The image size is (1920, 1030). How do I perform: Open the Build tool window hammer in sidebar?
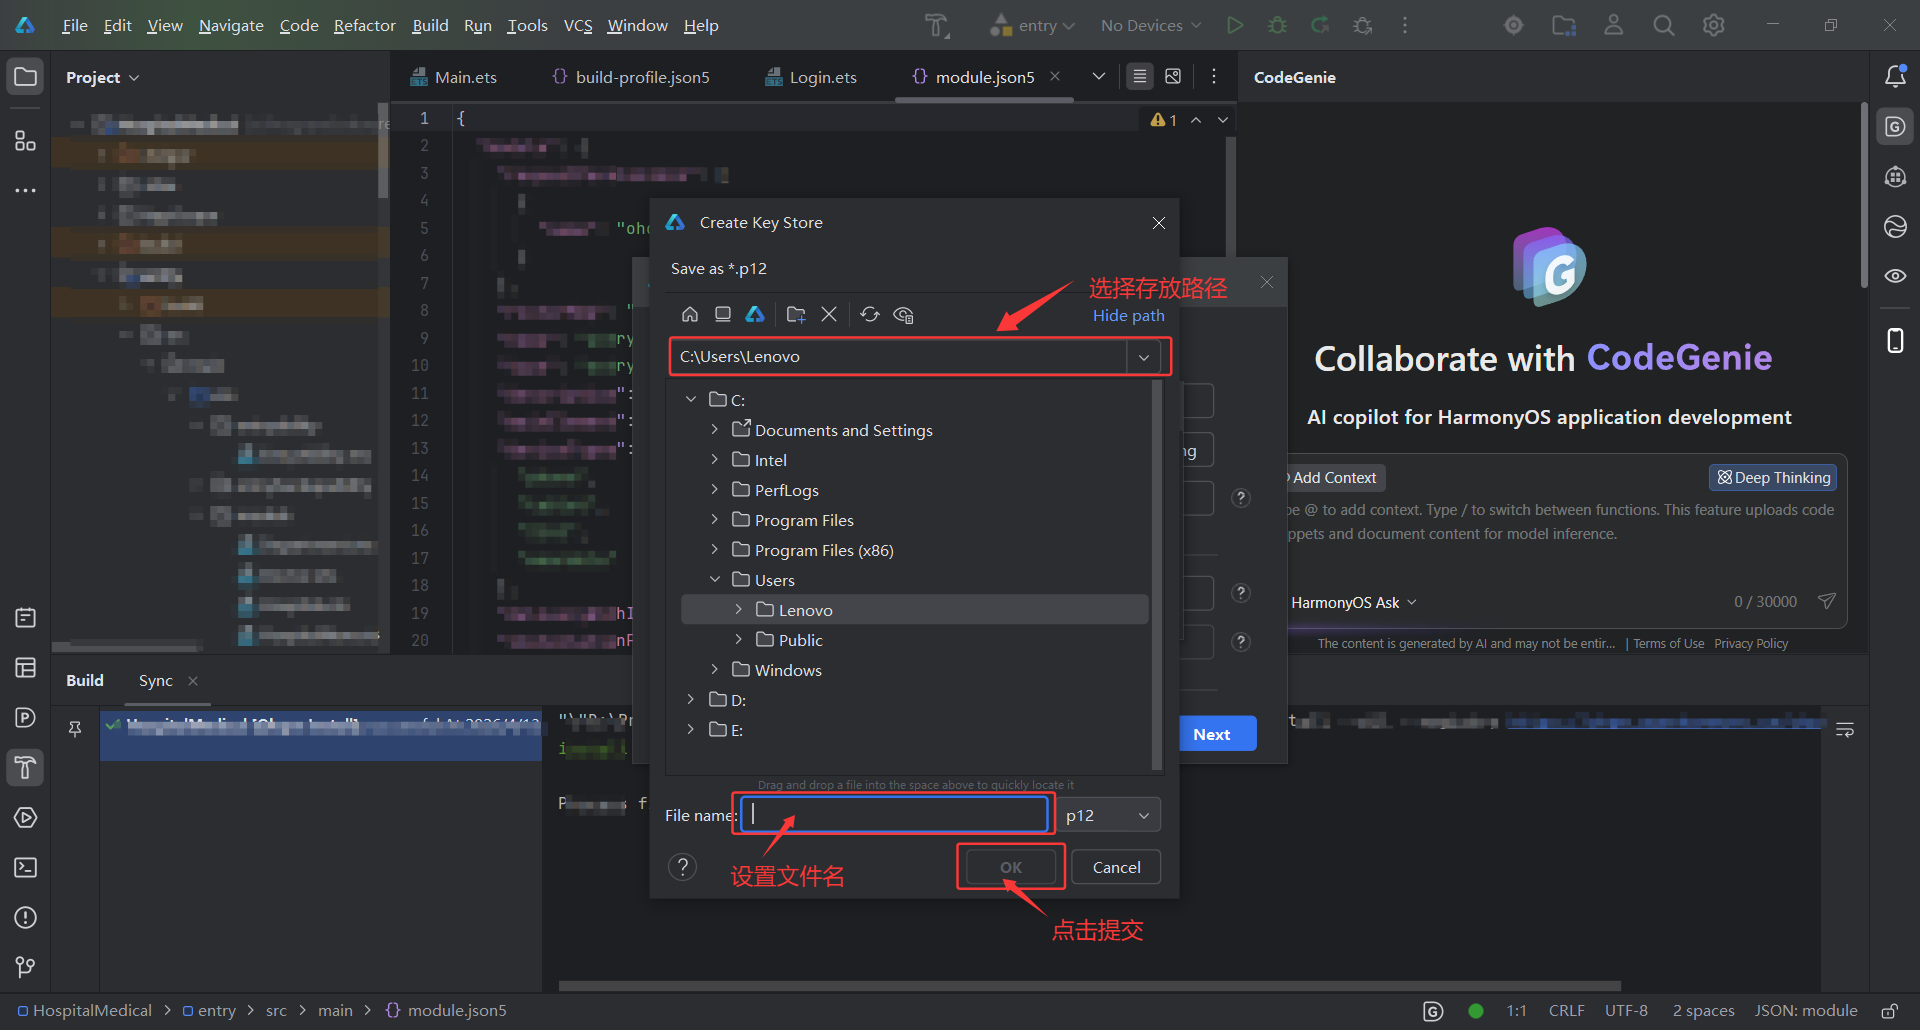[25, 767]
